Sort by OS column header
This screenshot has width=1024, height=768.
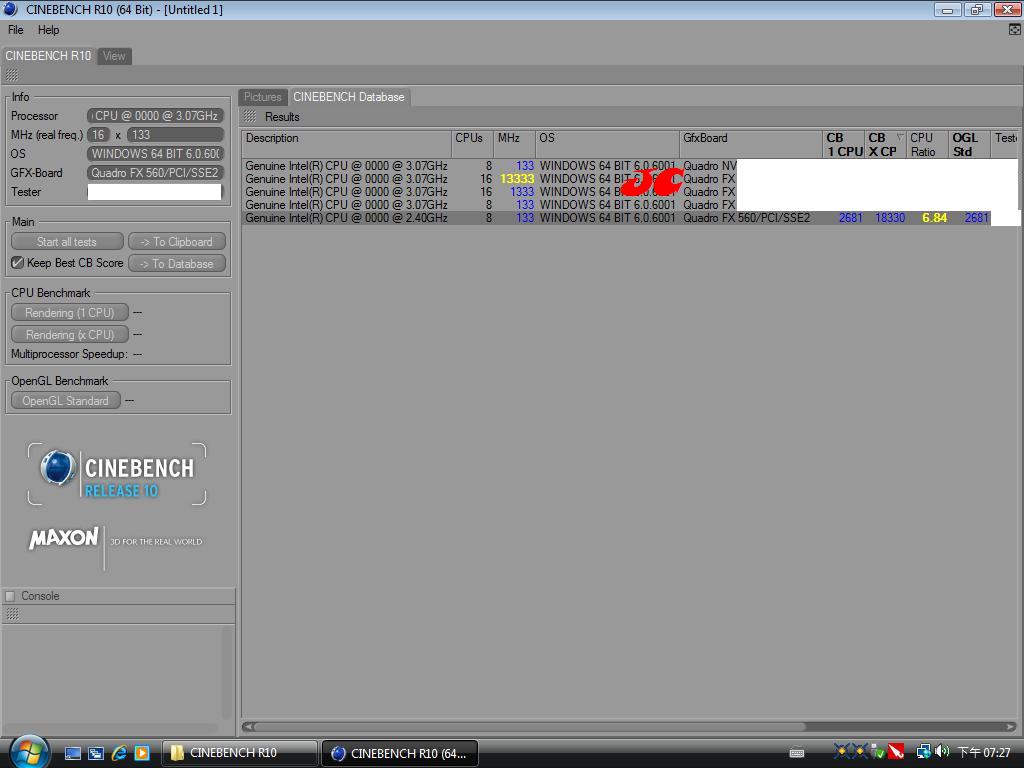(607, 144)
